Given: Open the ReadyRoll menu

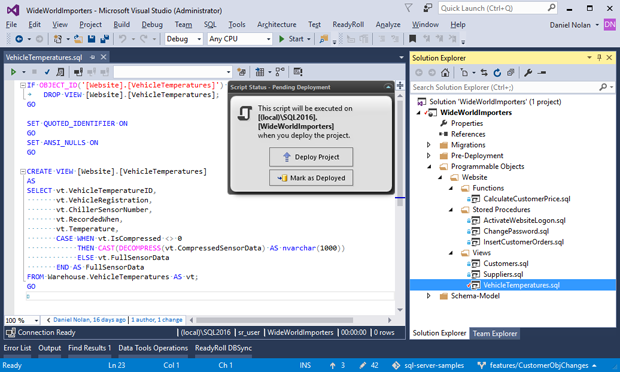Looking at the screenshot, I should pyautogui.click(x=348, y=25).
